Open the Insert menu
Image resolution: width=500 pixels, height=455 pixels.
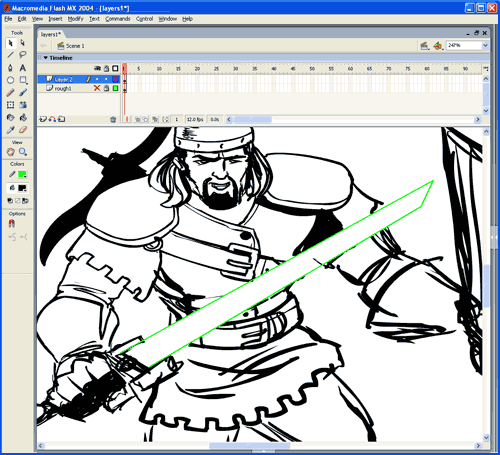click(x=55, y=19)
